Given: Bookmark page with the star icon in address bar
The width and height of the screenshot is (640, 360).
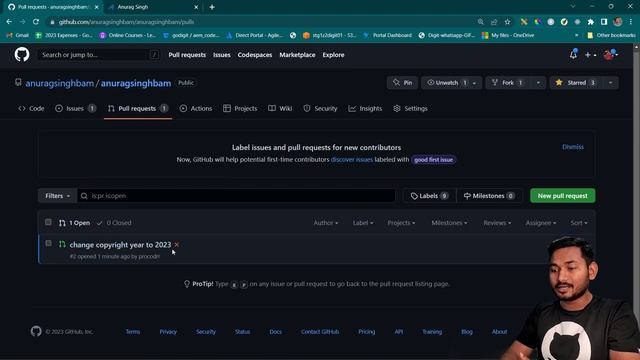Looking at the screenshot, I should pos(507,22).
